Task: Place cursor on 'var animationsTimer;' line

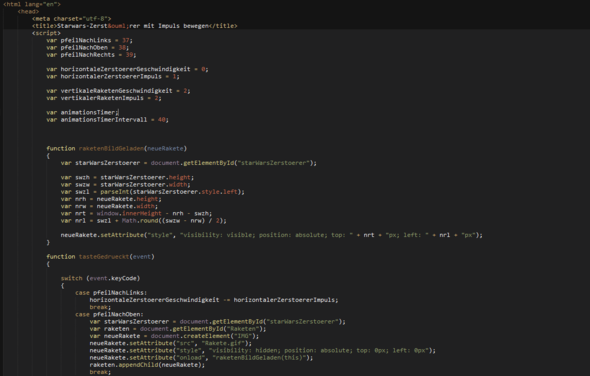Action: pos(82,113)
